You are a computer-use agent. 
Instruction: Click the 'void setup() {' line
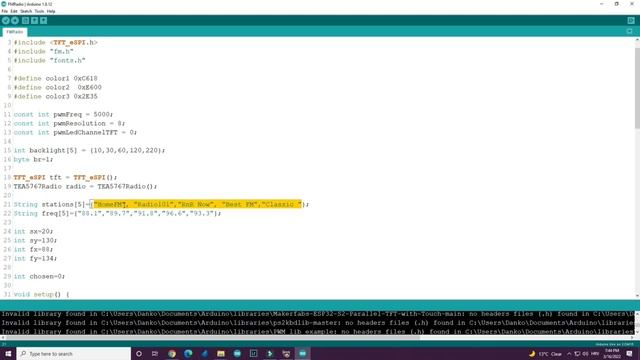(41, 294)
